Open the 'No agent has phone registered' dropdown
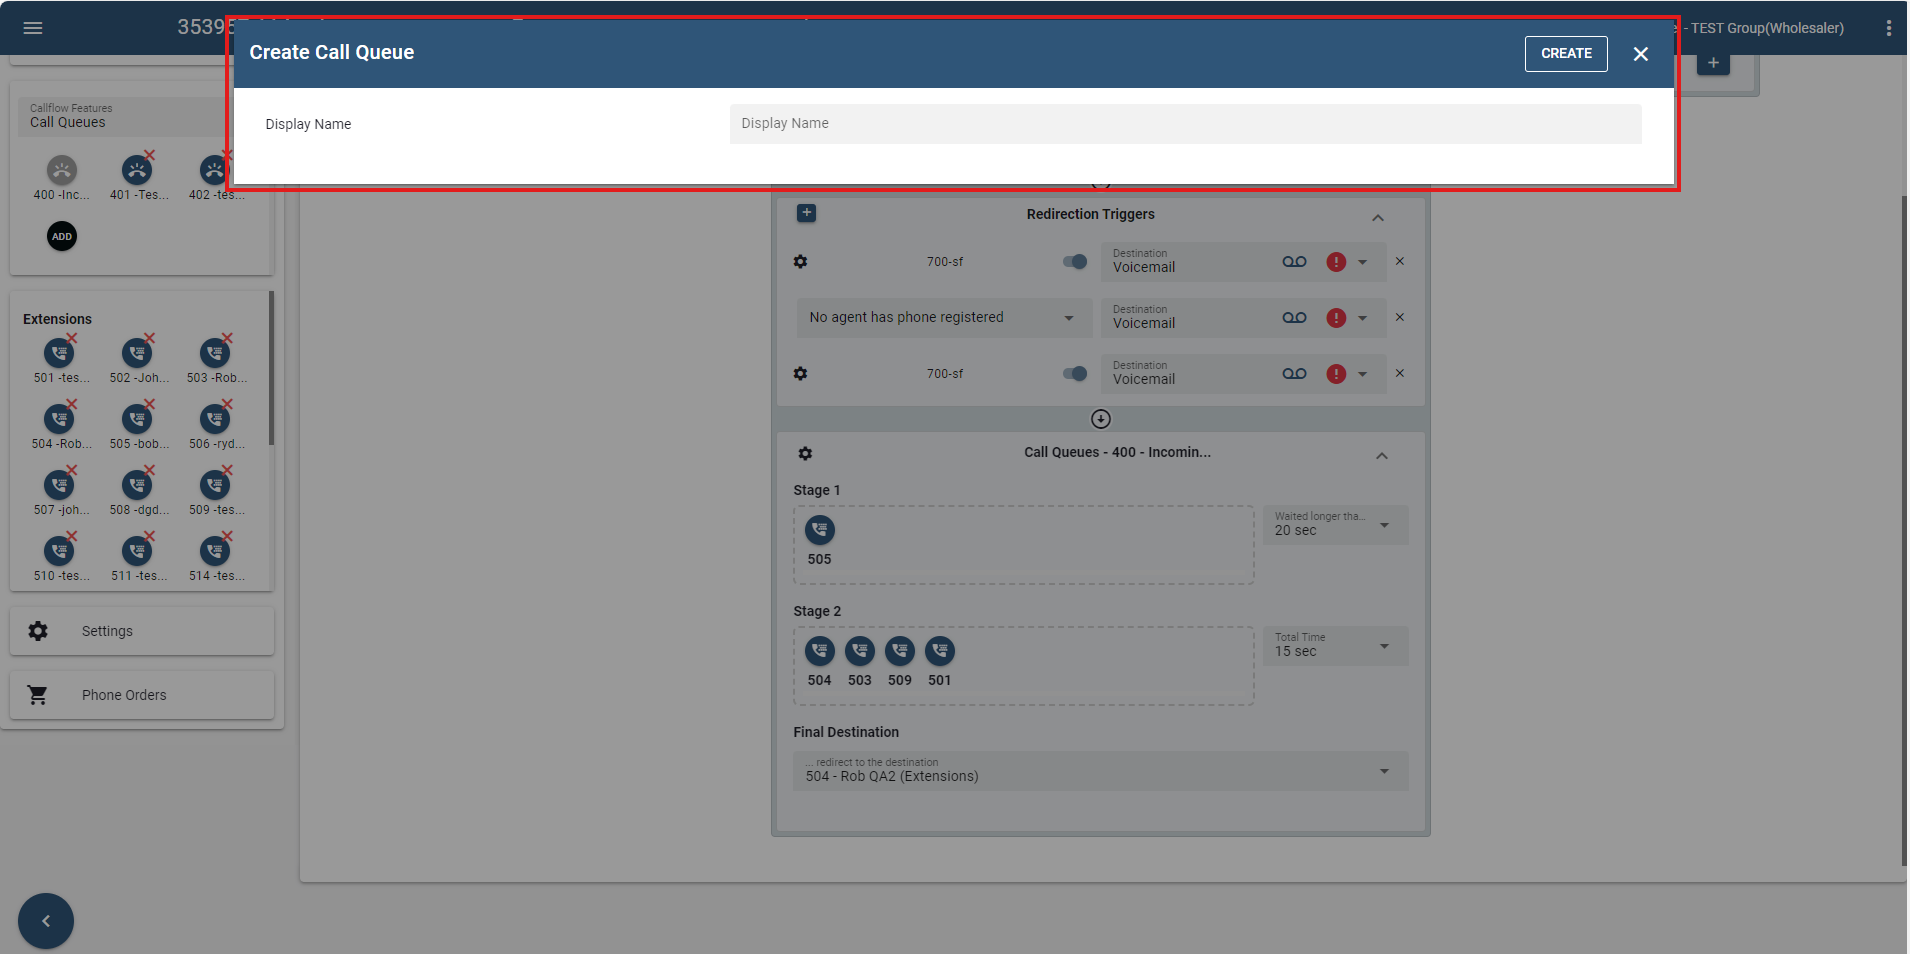The width and height of the screenshot is (1910, 954). coord(940,318)
